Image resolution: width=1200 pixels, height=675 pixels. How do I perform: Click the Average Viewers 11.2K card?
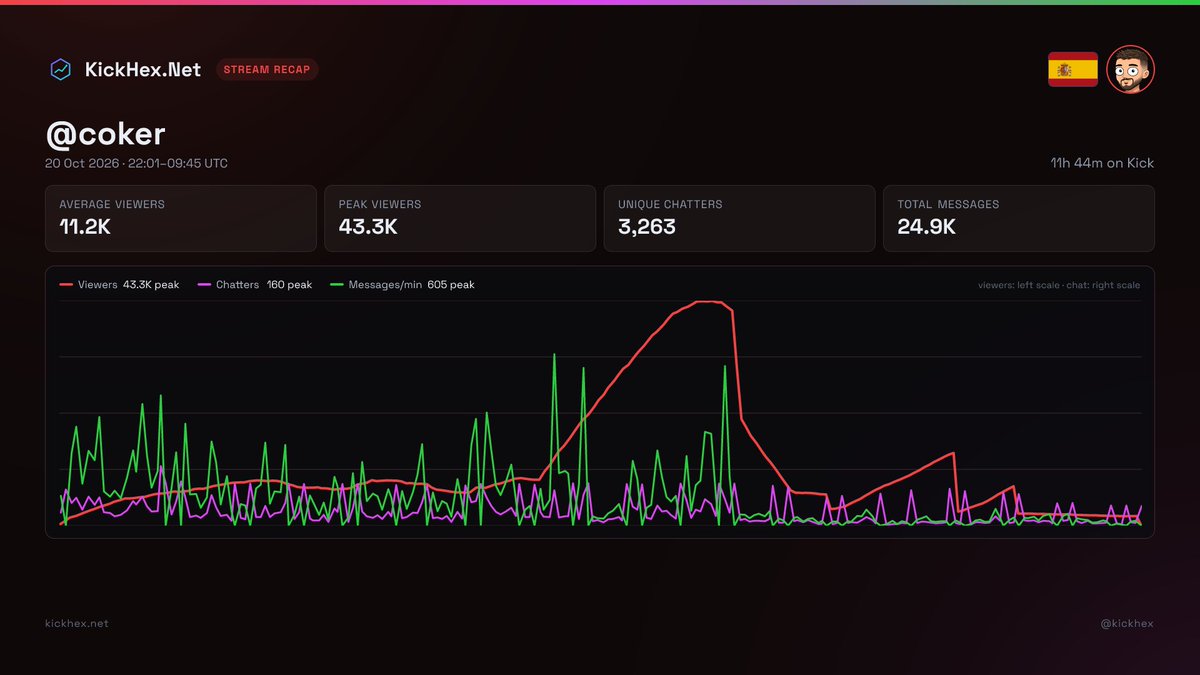(180, 218)
